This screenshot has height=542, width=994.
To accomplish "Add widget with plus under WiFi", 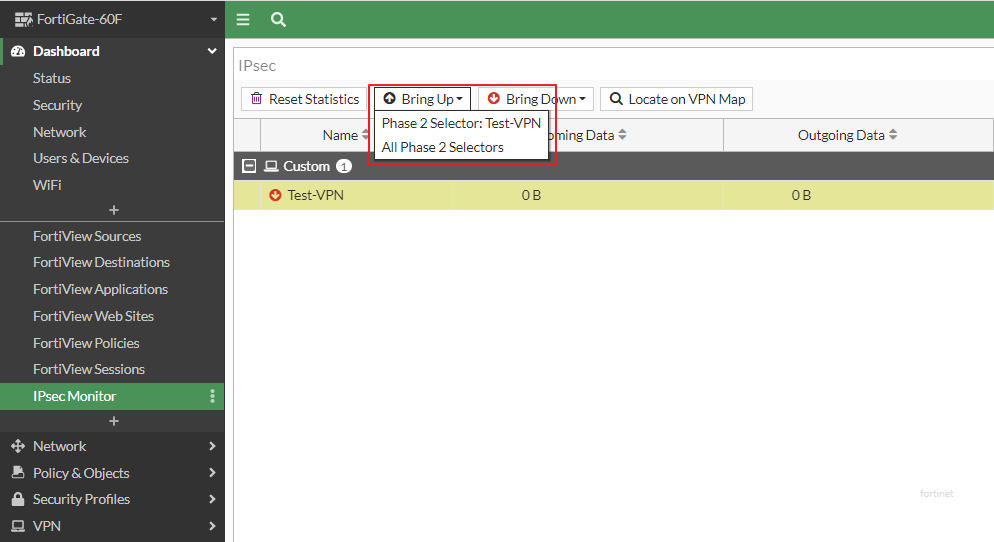I will [114, 210].
